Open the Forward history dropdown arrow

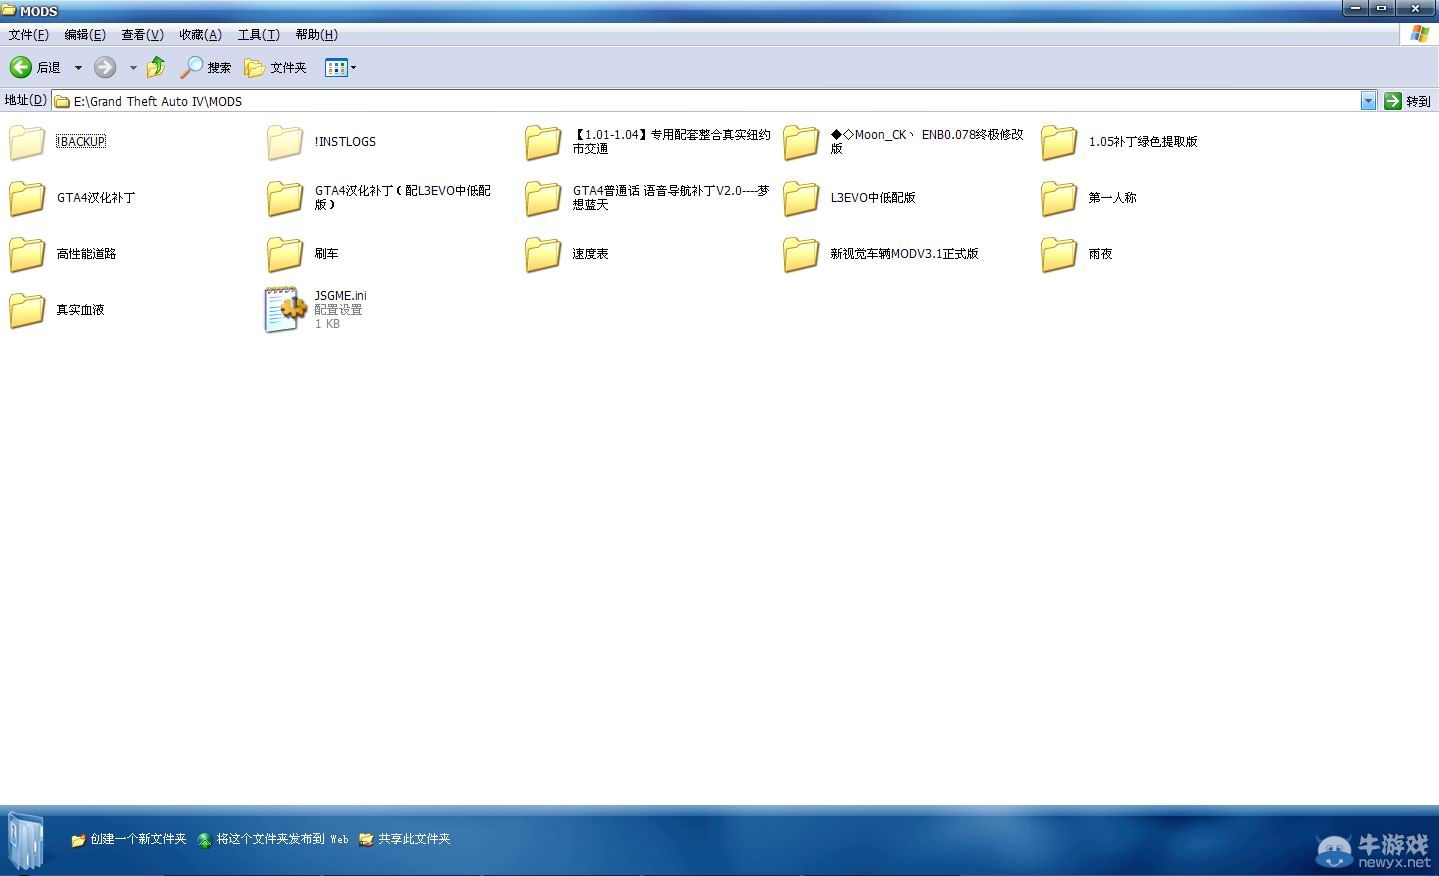pos(132,68)
